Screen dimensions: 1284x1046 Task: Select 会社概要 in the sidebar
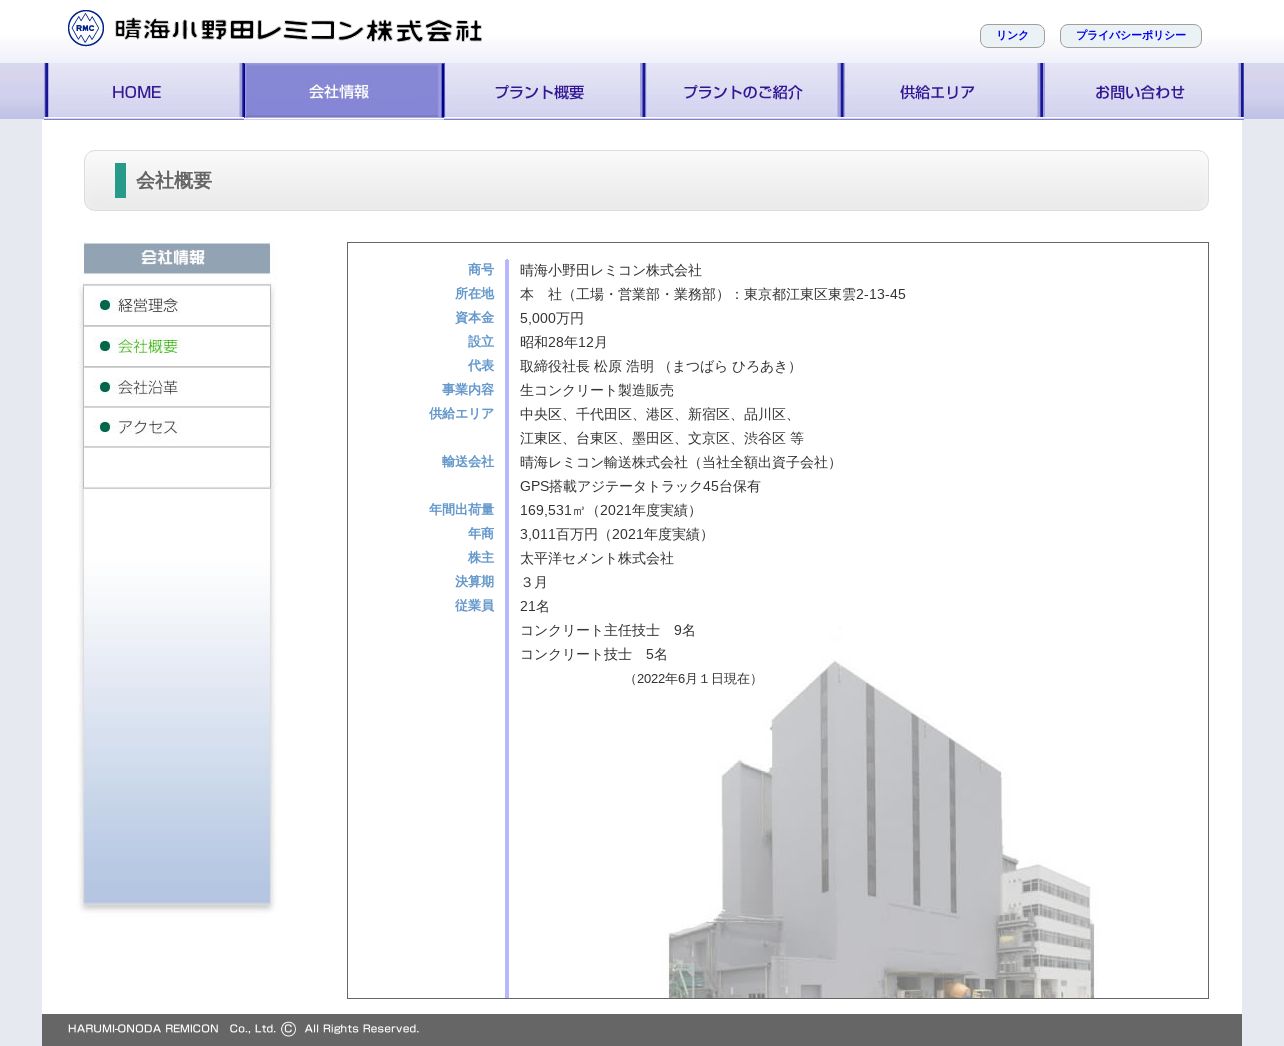[177, 347]
